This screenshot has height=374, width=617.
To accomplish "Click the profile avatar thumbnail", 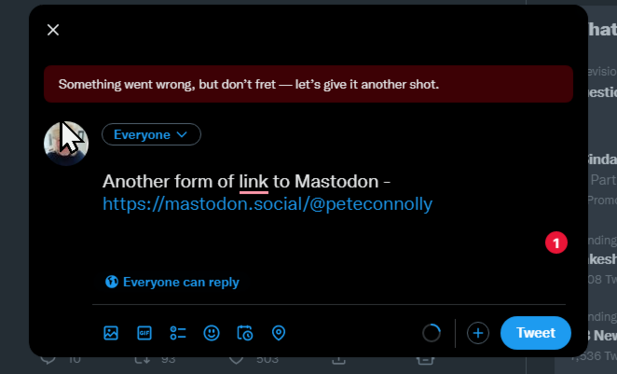I will click(66, 143).
